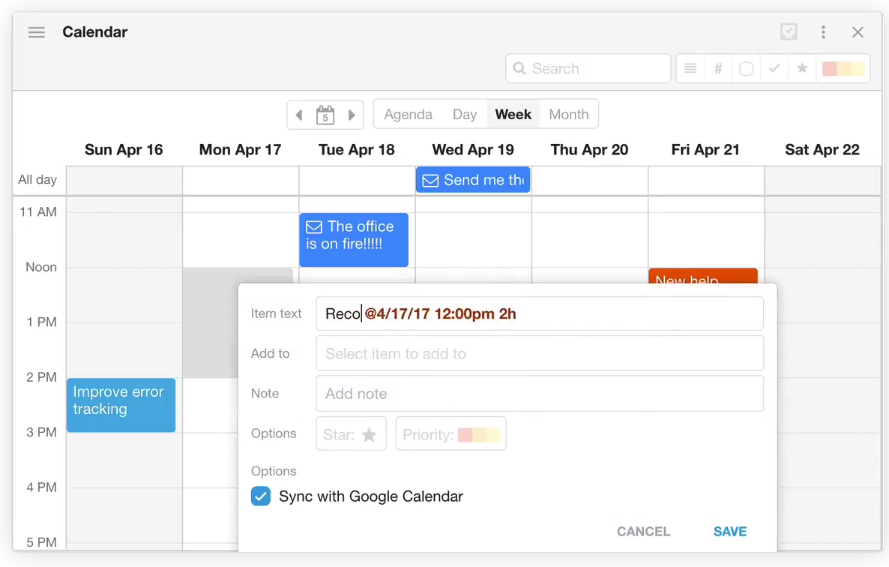The image size is (889, 567).
Task: Toggle the hashtag tag filter
Action: pyautogui.click(x=718, y=69)
